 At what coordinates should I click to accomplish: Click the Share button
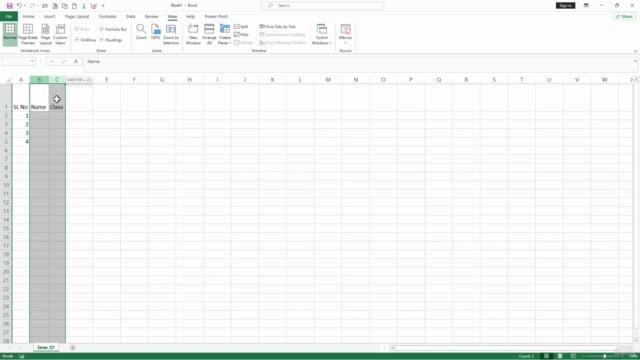(624, 17)
